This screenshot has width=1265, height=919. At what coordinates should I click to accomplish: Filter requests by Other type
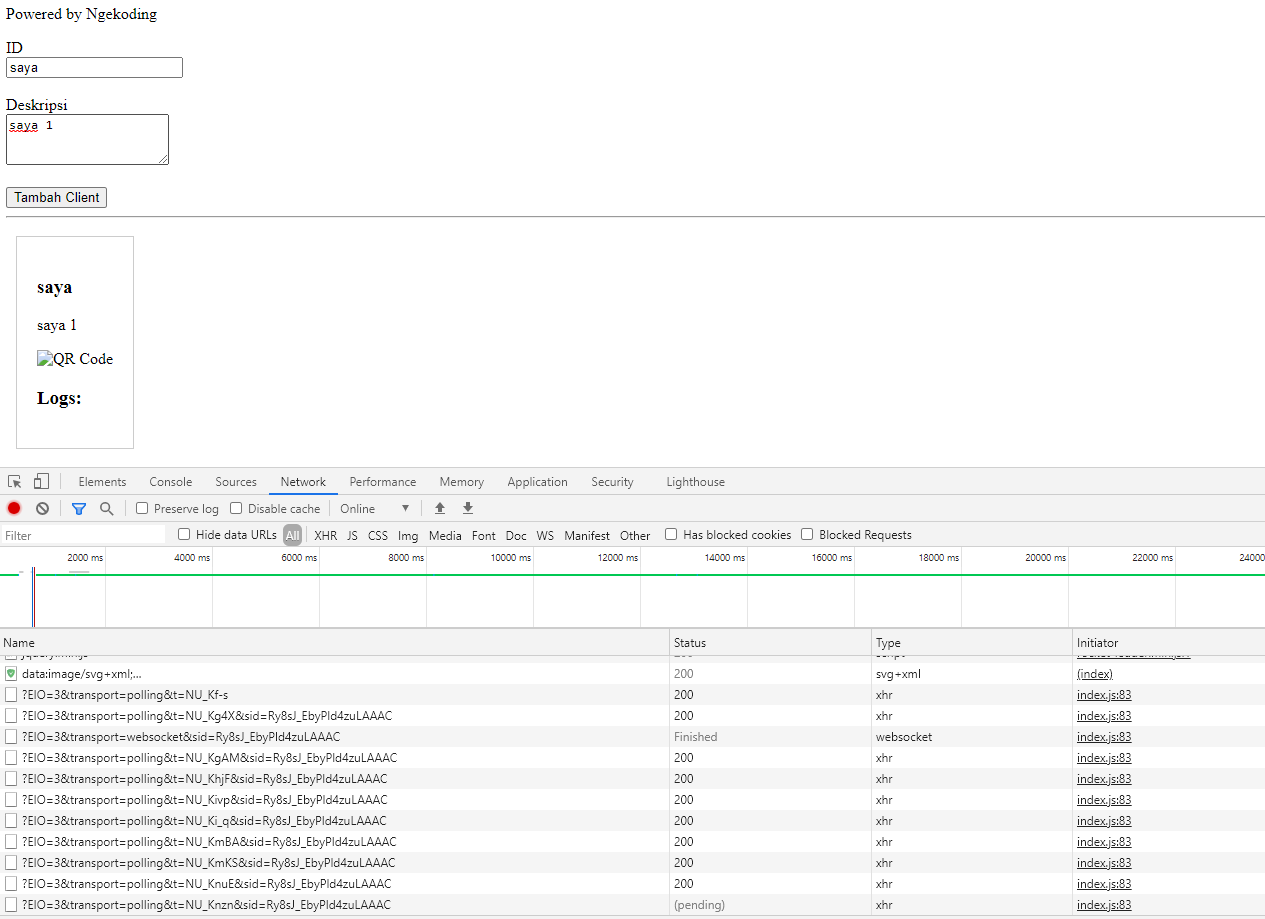635,535
